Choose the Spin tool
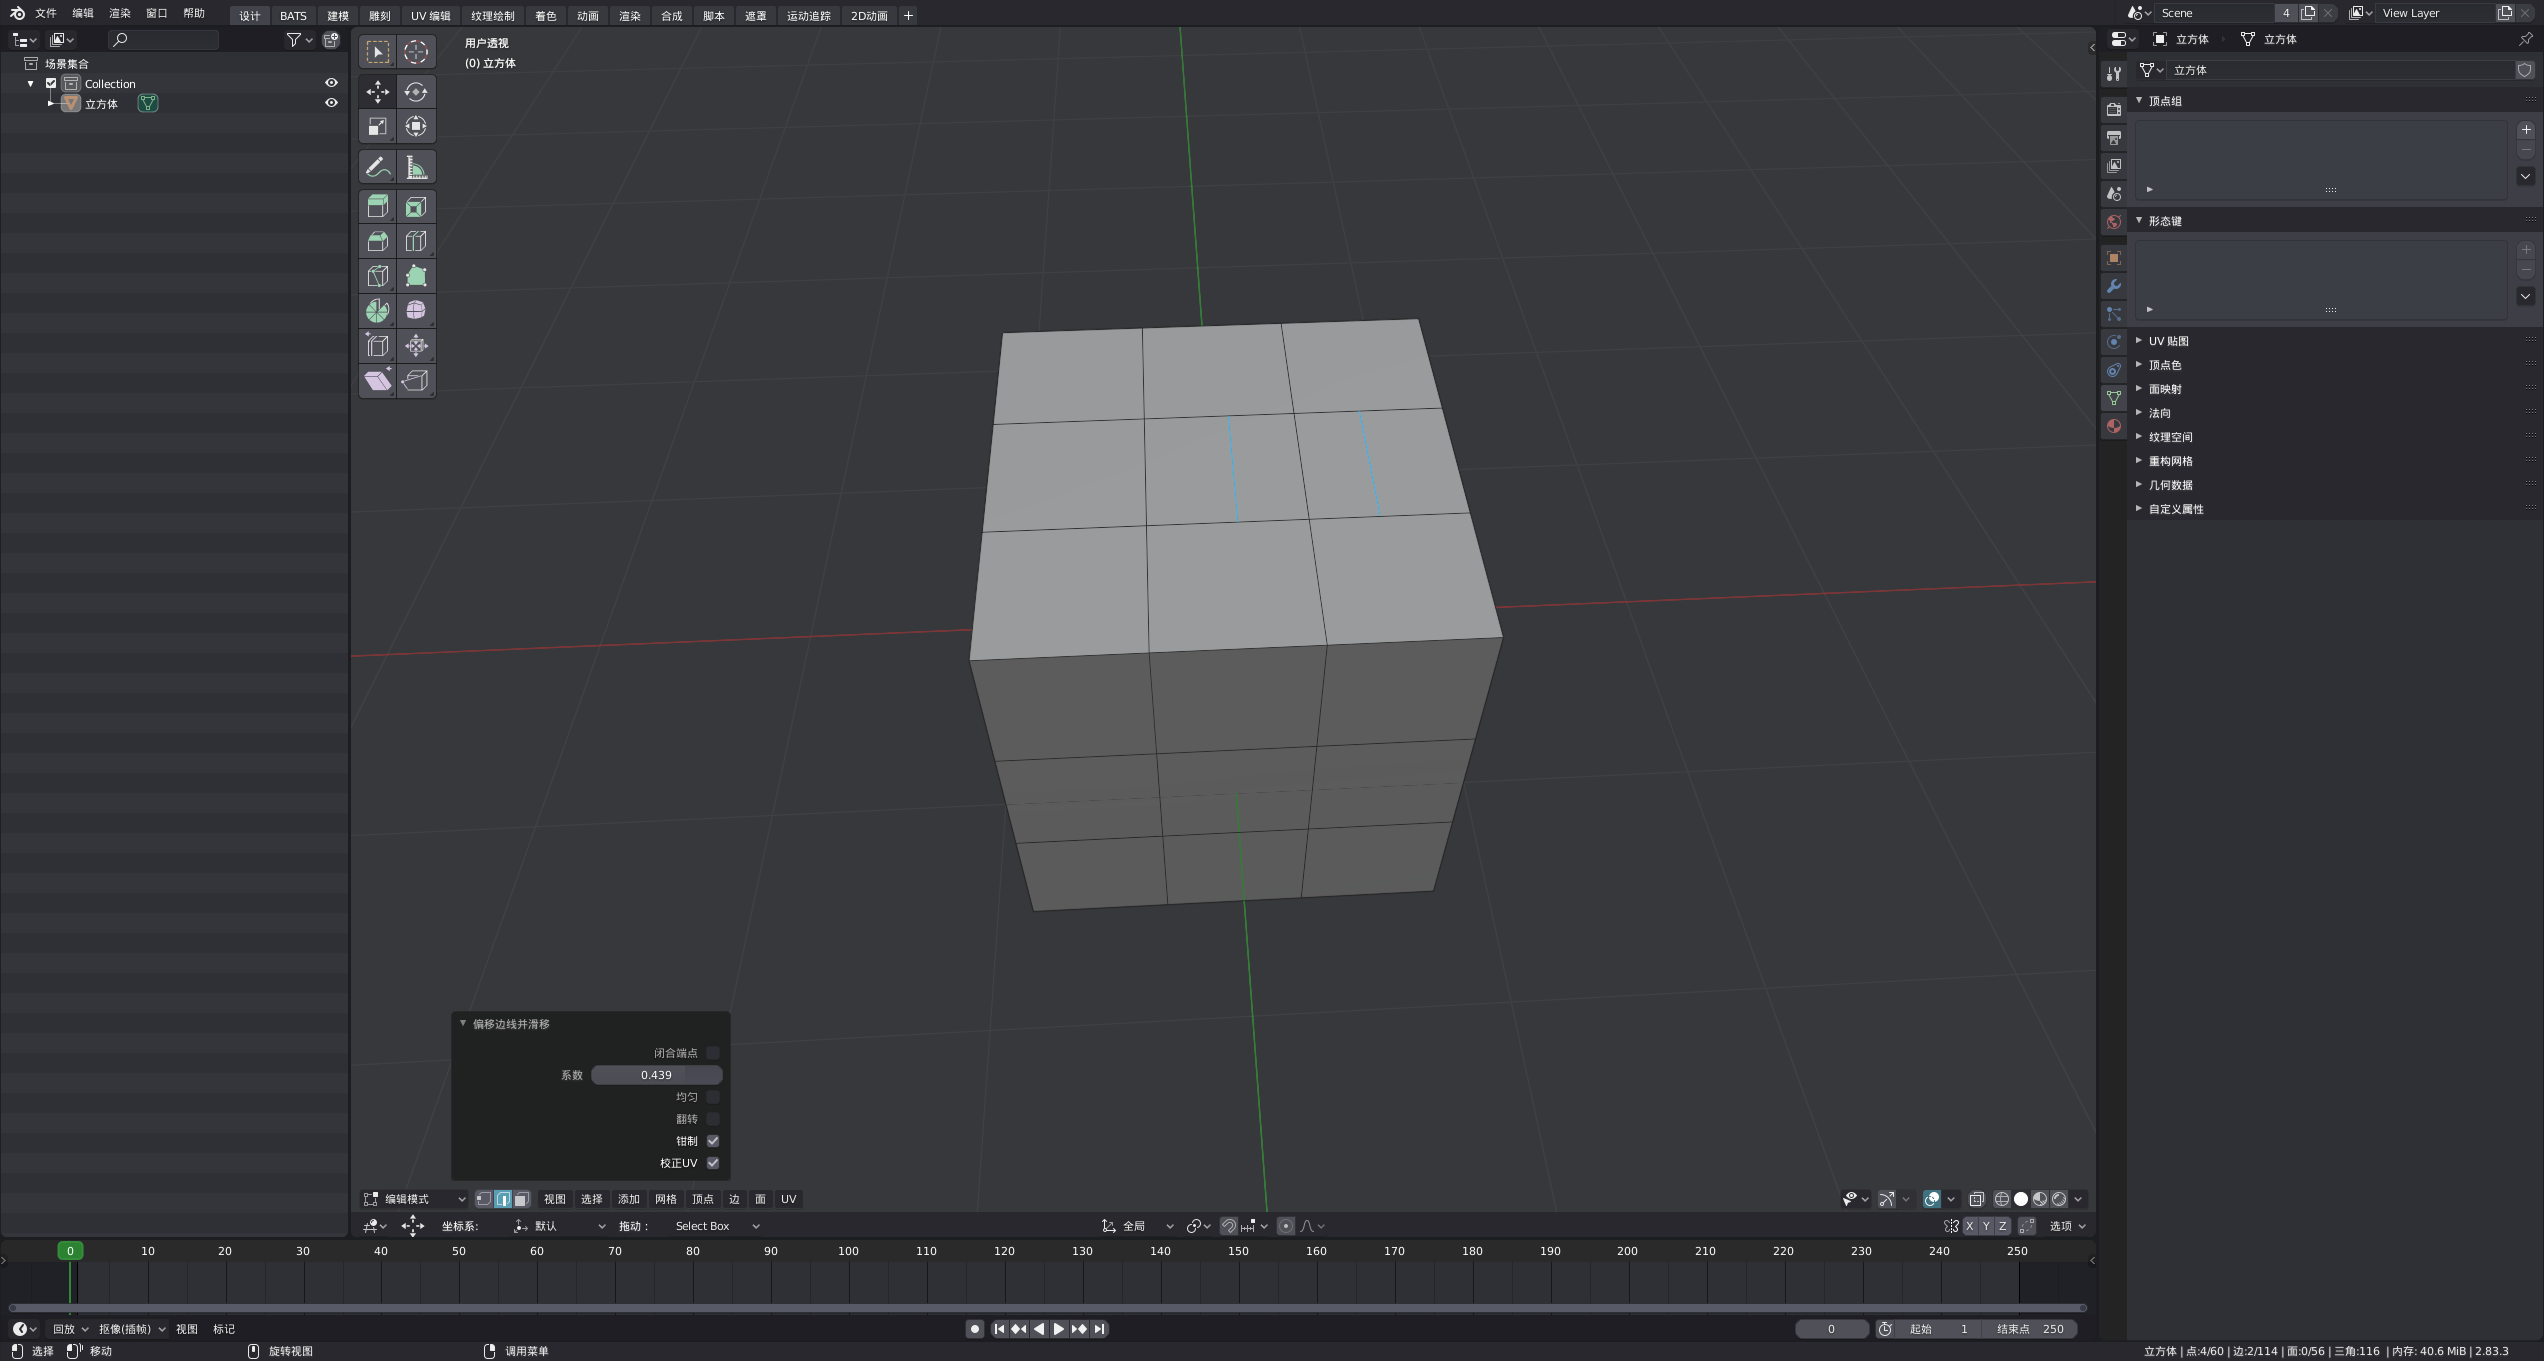This screenshot has width=2544, height=1361. [x=378, y=311]
